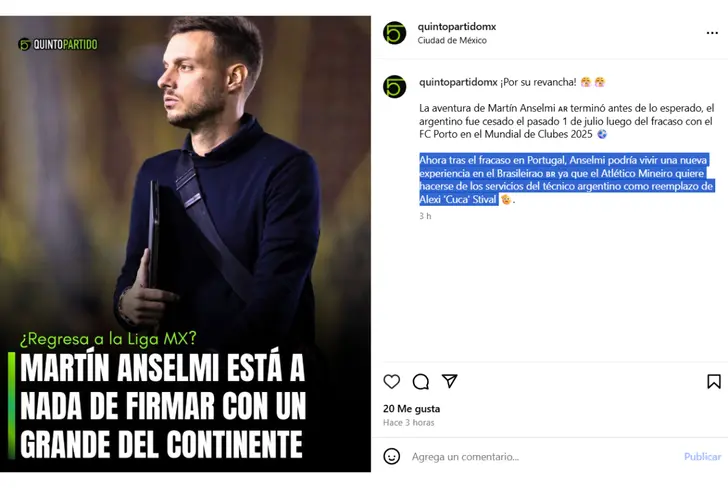Click the Quinto Partido logo on image
Screen dimensions: 728x488
click(x=58, y=44)
